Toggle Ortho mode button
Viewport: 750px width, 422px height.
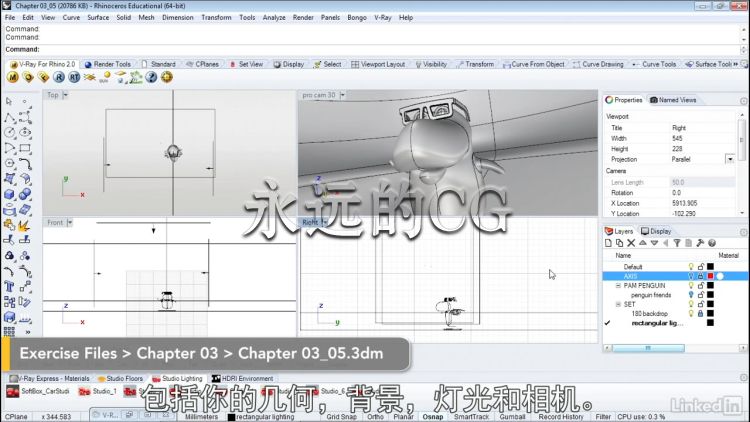pos(375,417)
